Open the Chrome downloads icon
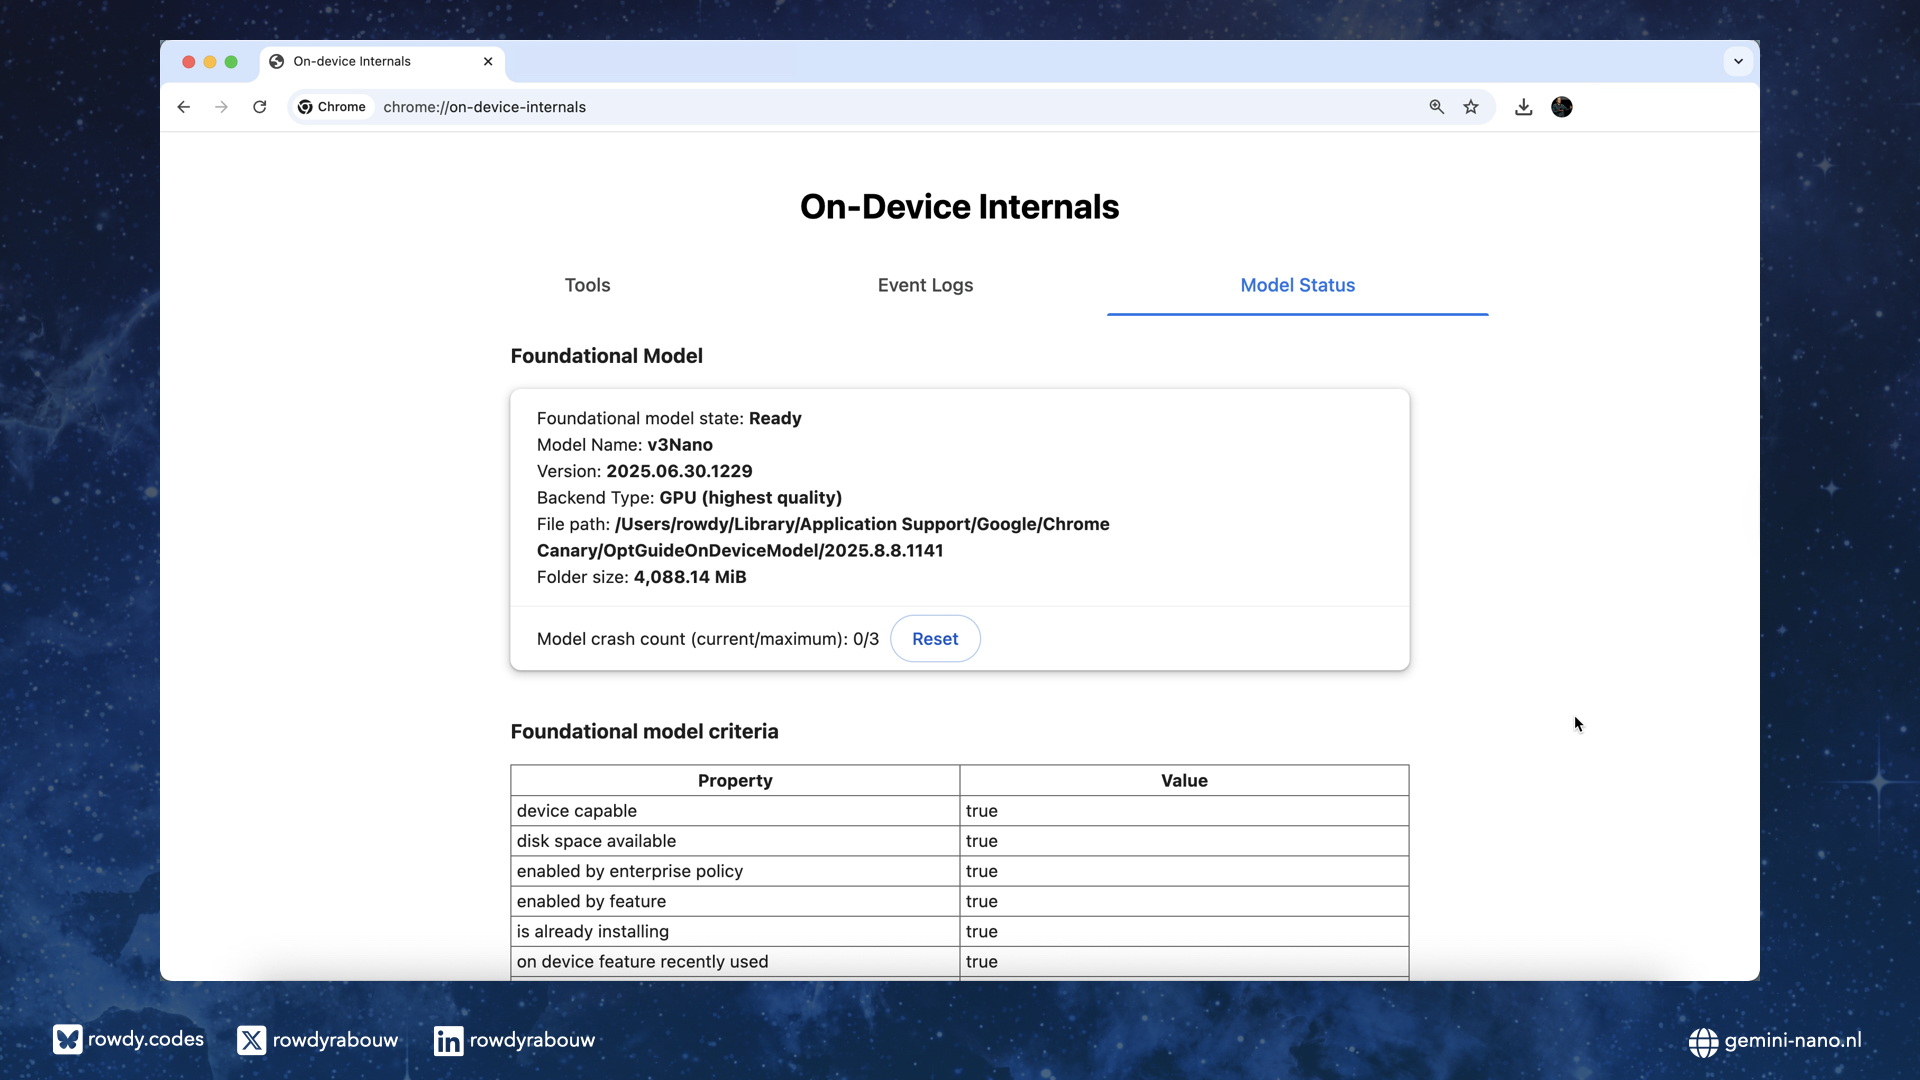The width and height of the screenshot is (1920, 1080). click(x=1523, y=107)
